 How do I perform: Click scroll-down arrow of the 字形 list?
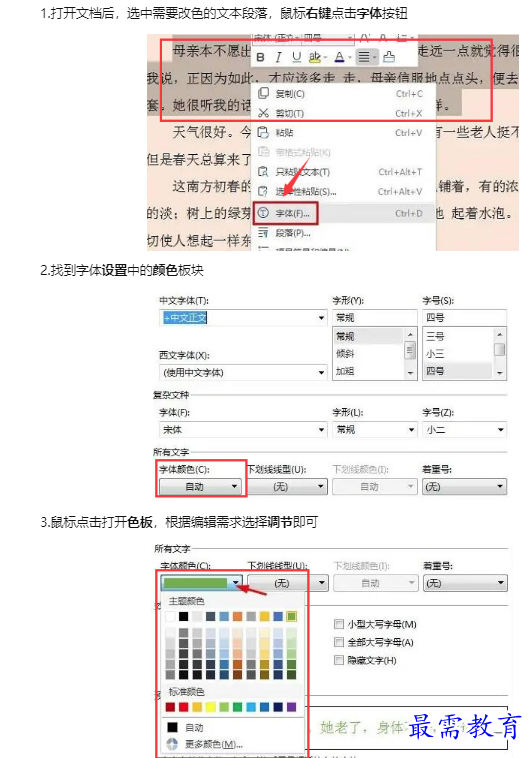tap(410, 373)
